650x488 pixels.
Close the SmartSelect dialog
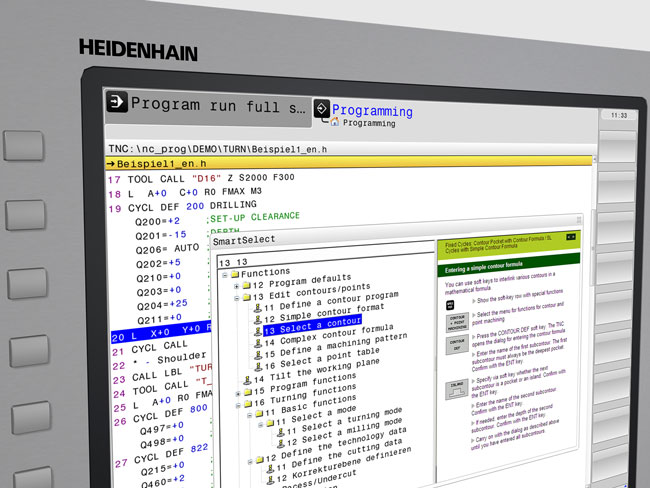(579, 219)
